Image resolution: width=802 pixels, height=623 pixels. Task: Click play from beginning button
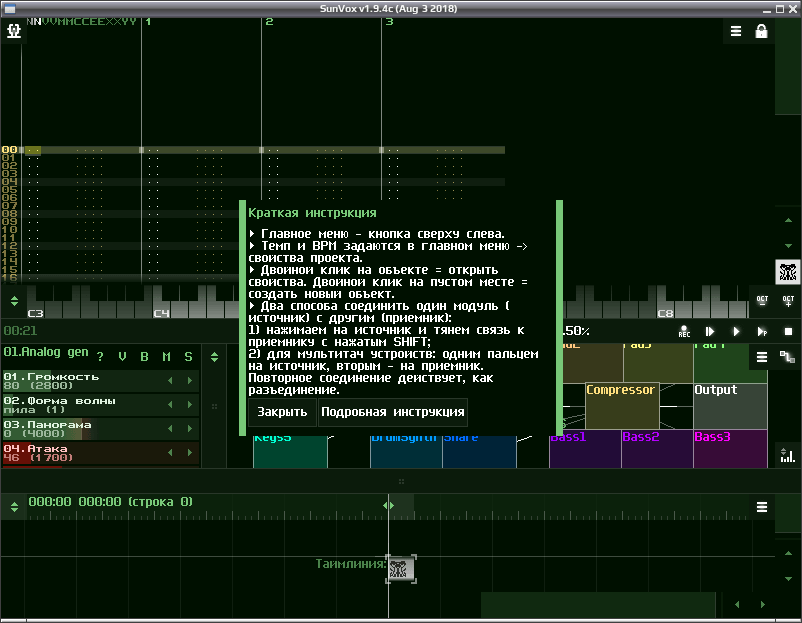(710, 331)
